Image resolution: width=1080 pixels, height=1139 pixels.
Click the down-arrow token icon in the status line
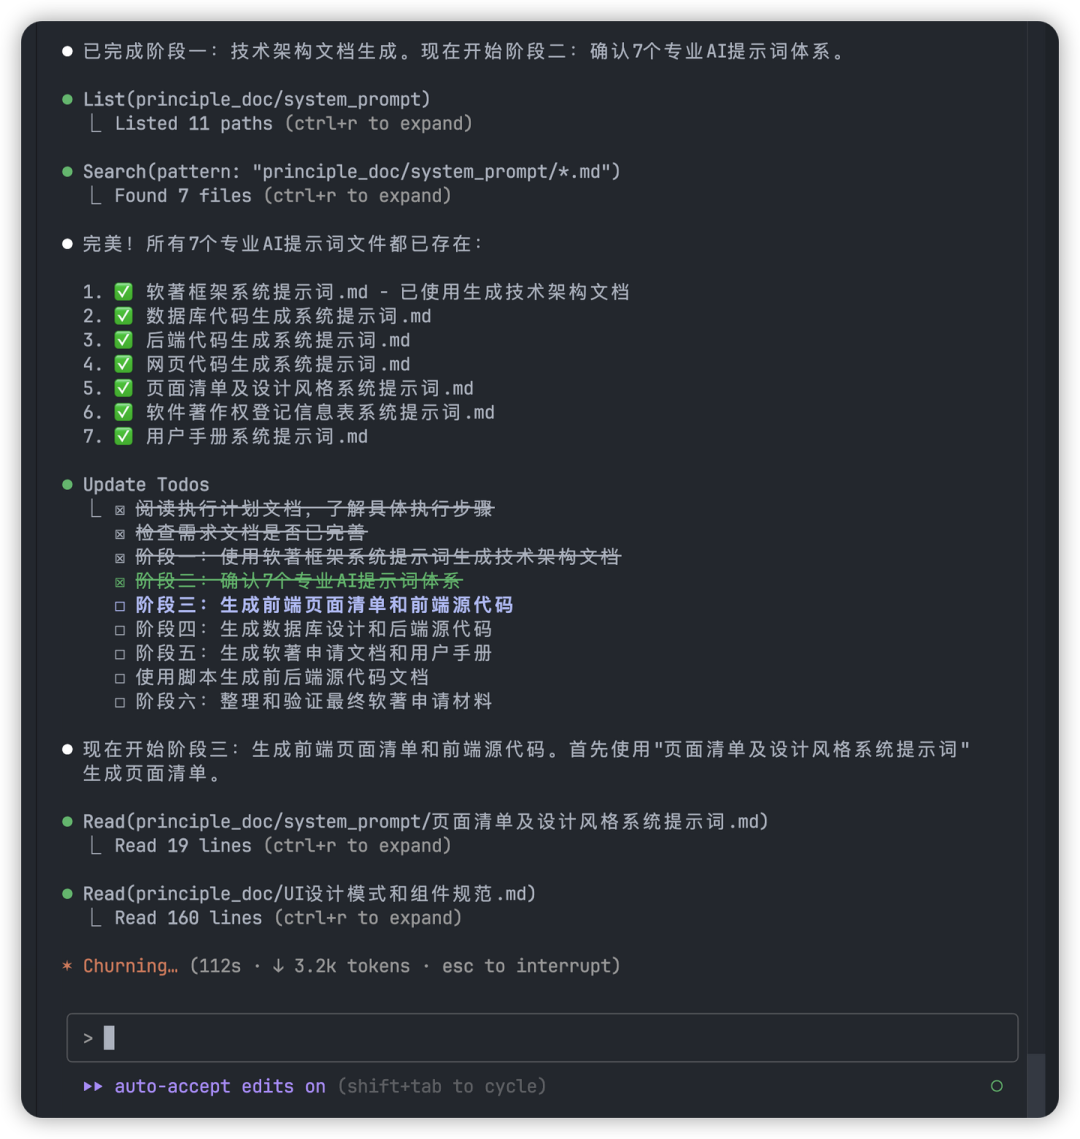point(278,965)
